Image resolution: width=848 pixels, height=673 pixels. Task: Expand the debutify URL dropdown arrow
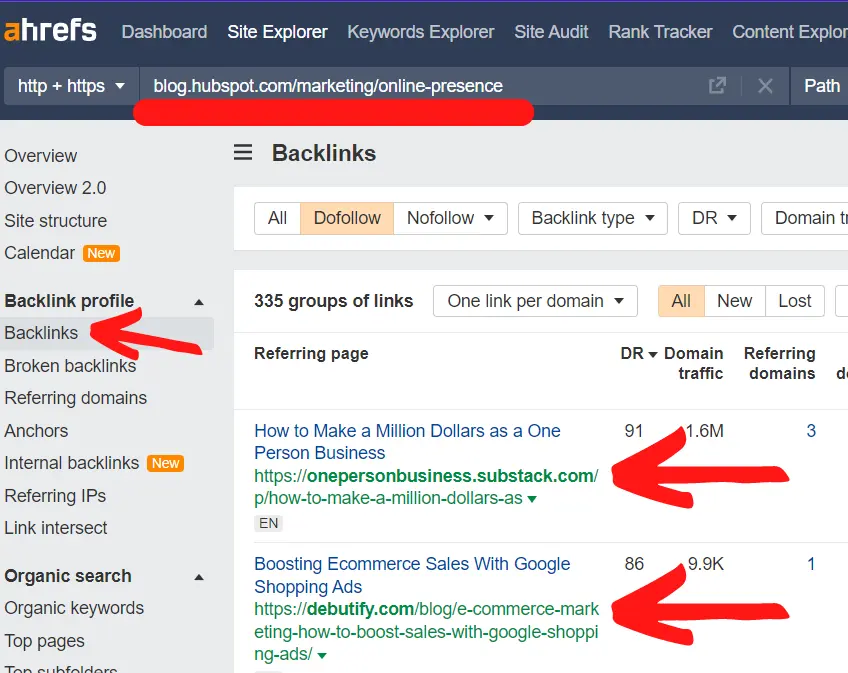[322, 655]
